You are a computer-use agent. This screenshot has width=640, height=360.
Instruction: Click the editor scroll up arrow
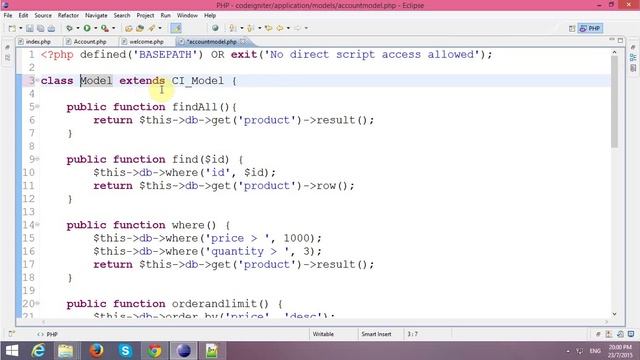pyautogui.click(x=614, y=53)
